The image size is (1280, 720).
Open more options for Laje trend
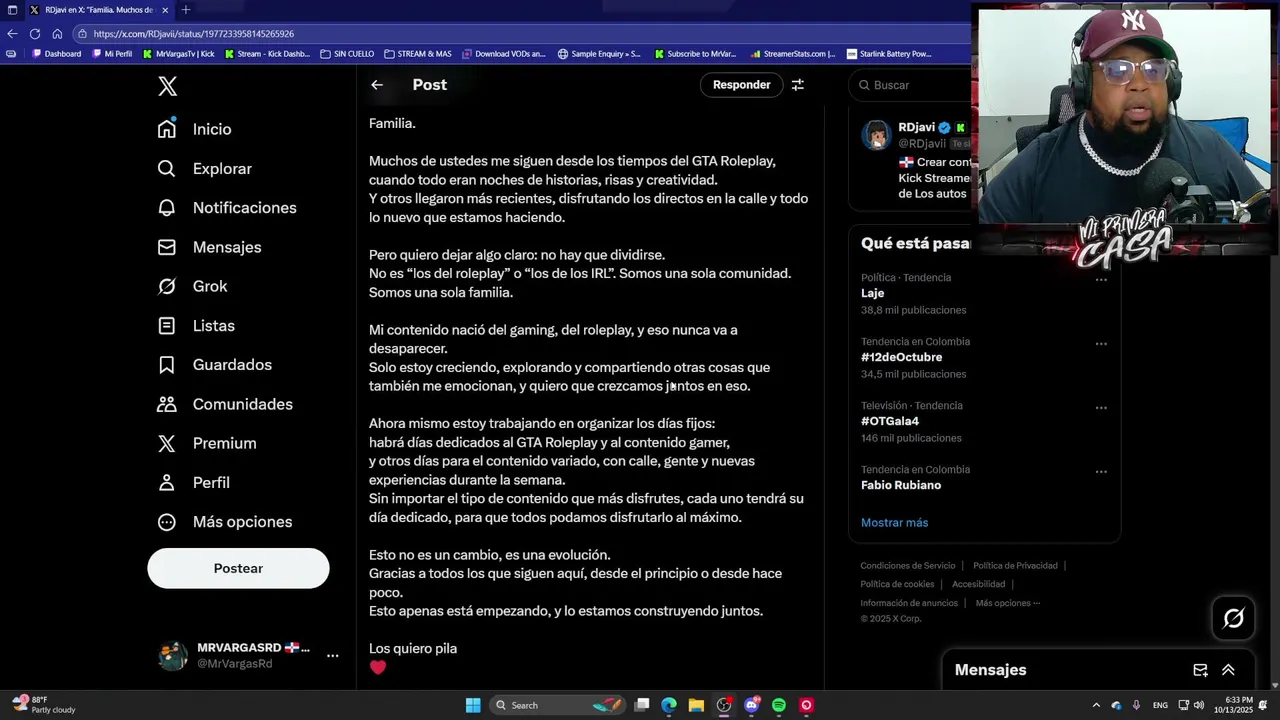pos(1101,280)
